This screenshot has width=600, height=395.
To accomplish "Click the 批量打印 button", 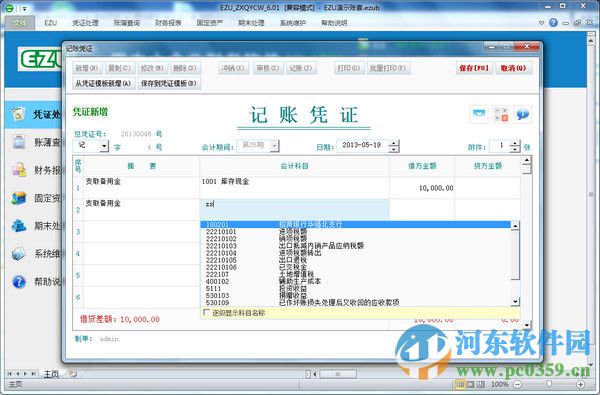I will [388, 68].
